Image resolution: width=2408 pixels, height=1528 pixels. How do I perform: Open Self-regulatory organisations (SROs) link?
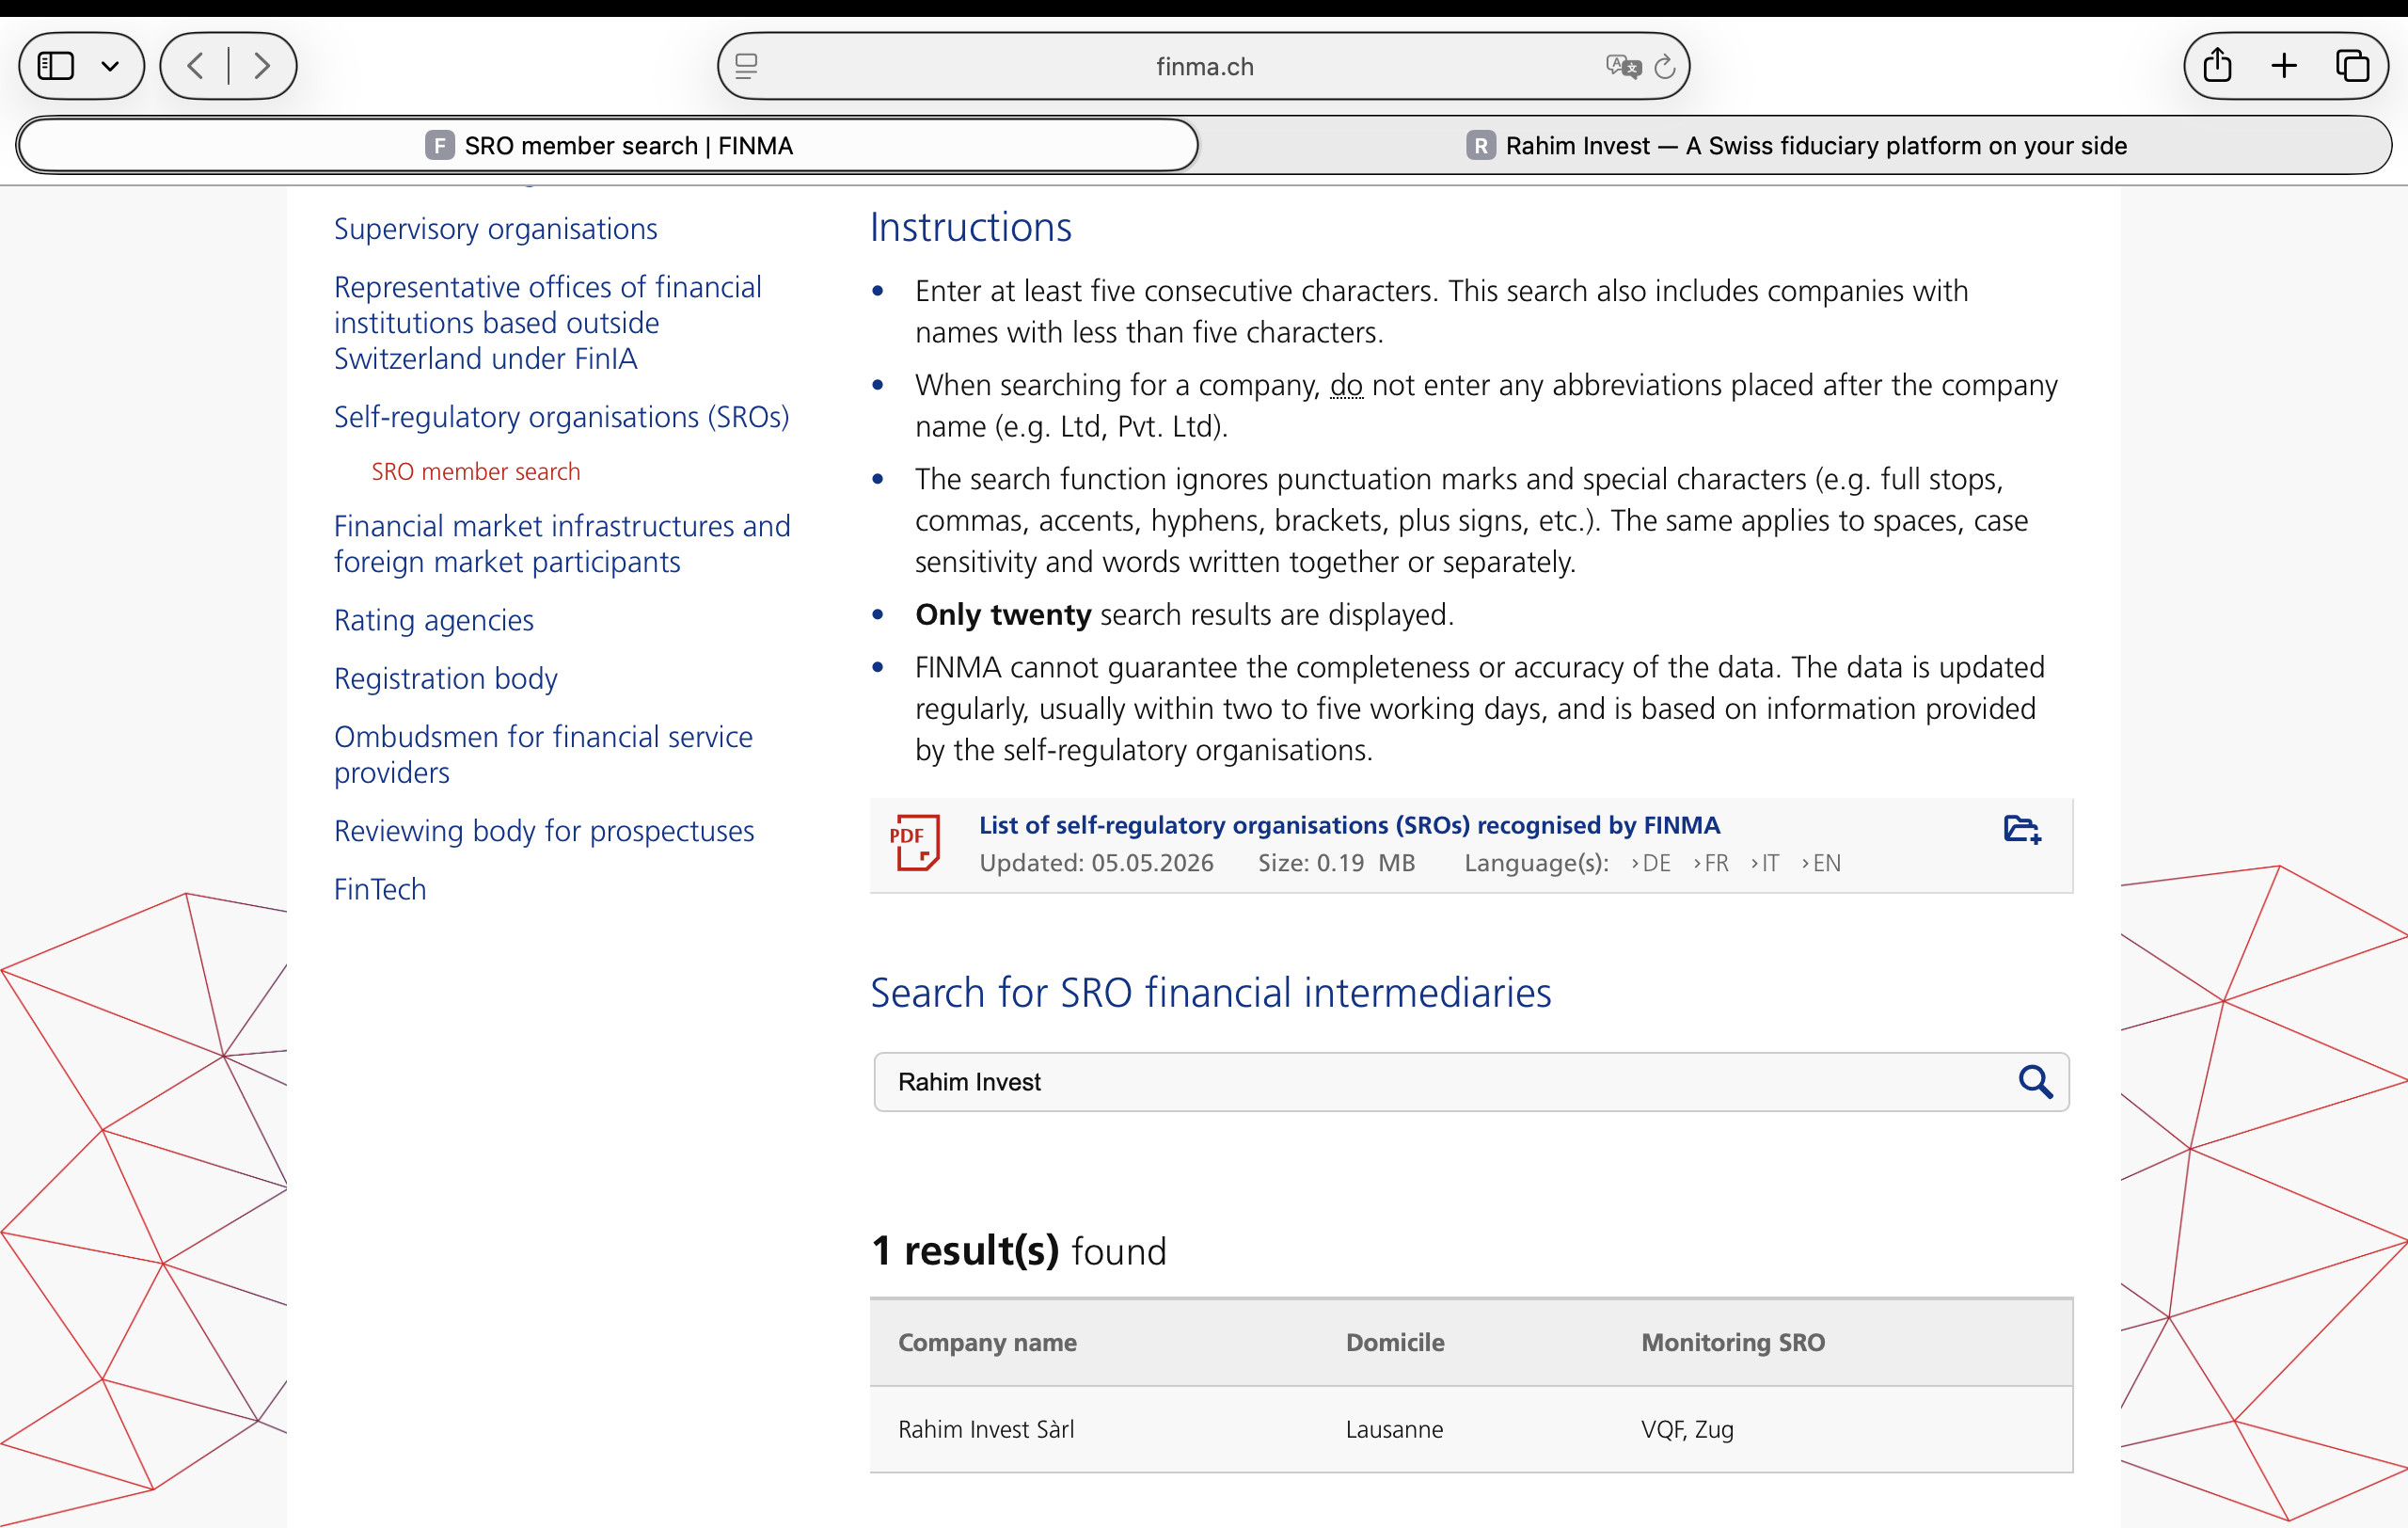click(562, 417)
